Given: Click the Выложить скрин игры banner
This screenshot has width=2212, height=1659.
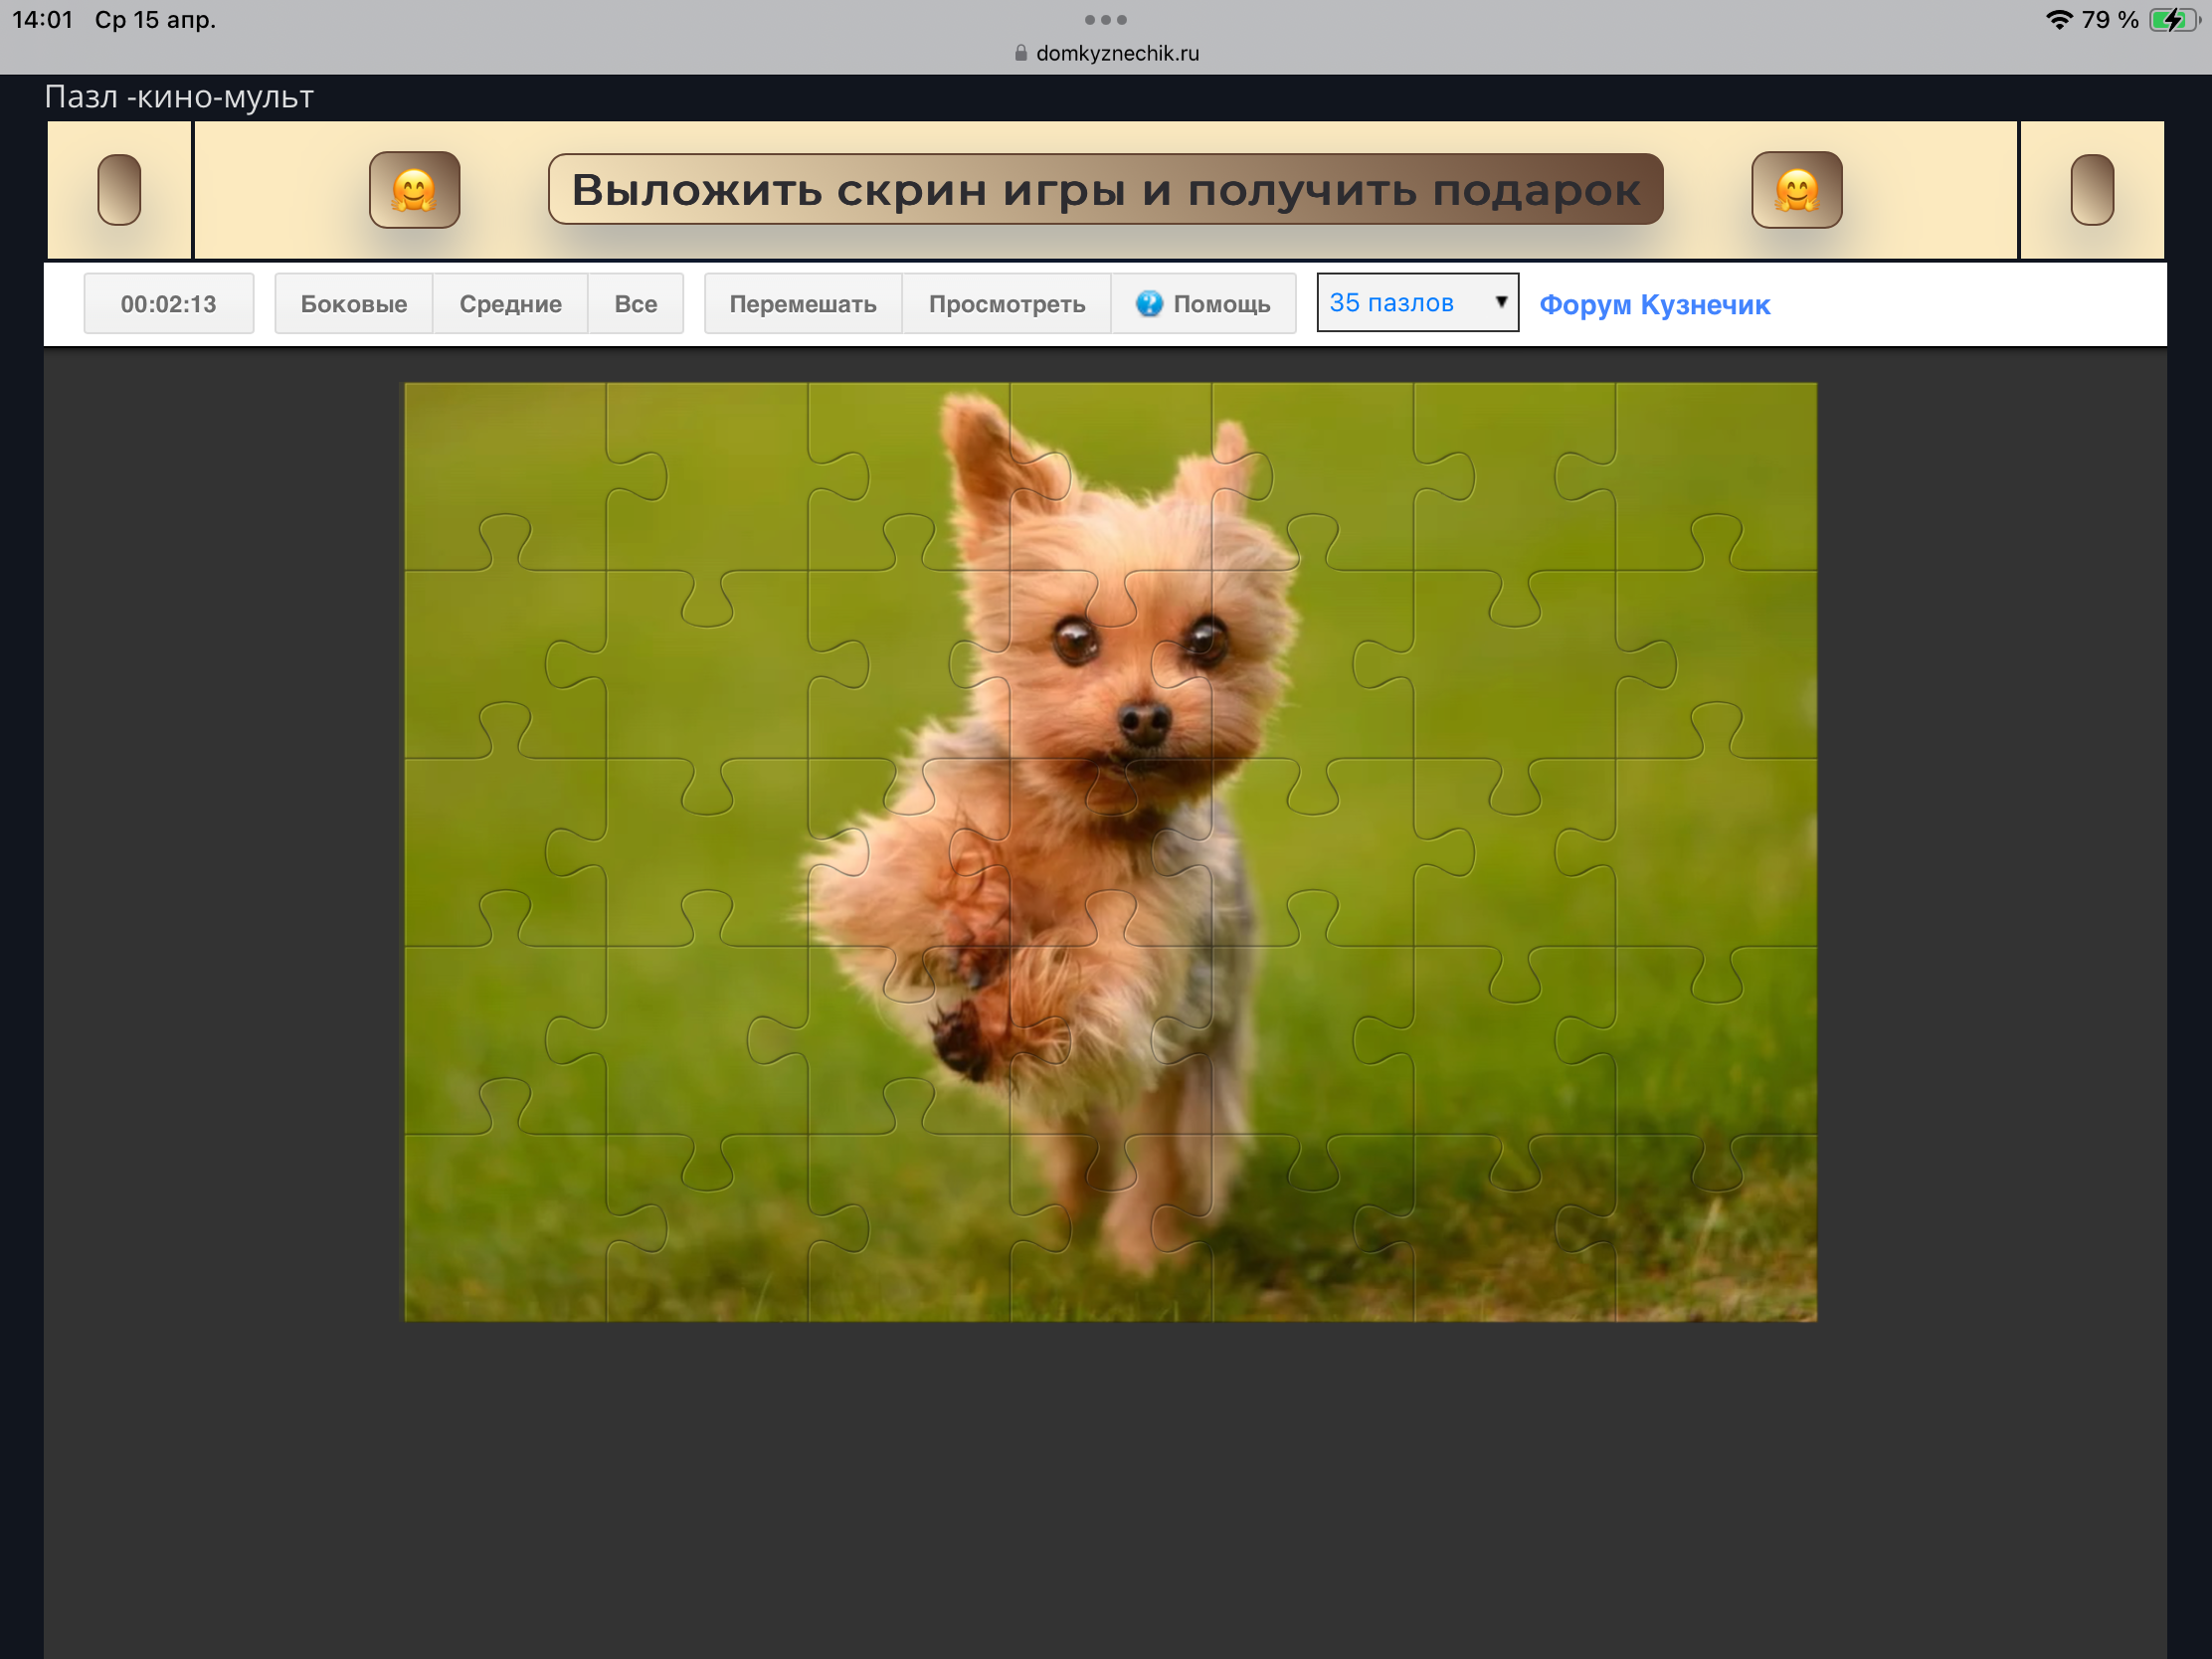Looking at the screenshot, I should pyautogui.click(x=1105, y=190).
